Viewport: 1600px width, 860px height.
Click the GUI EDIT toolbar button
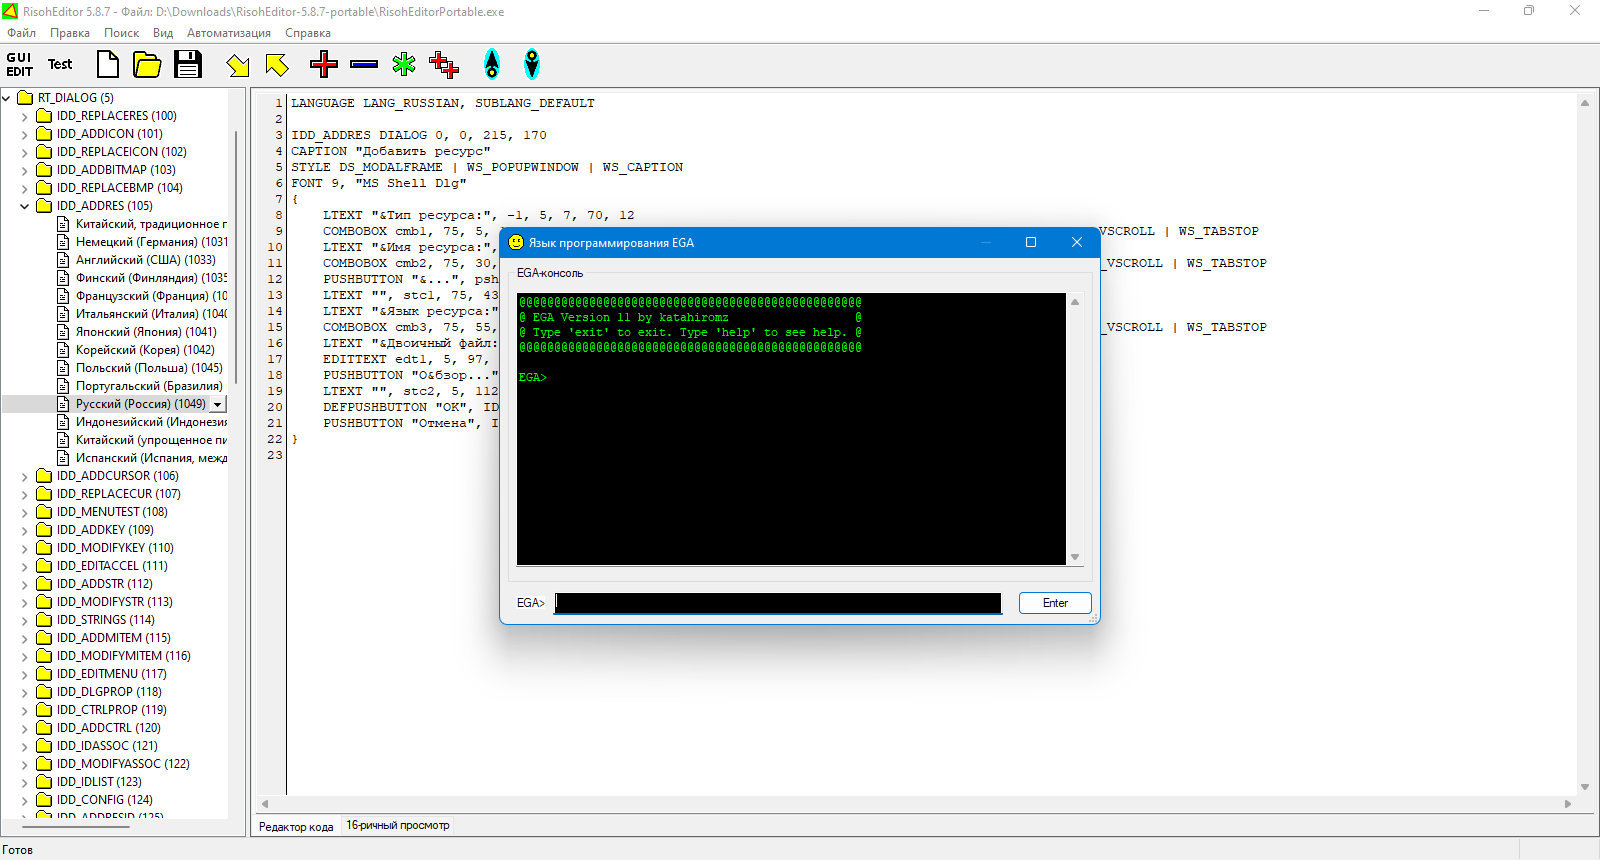click(20, 65)
